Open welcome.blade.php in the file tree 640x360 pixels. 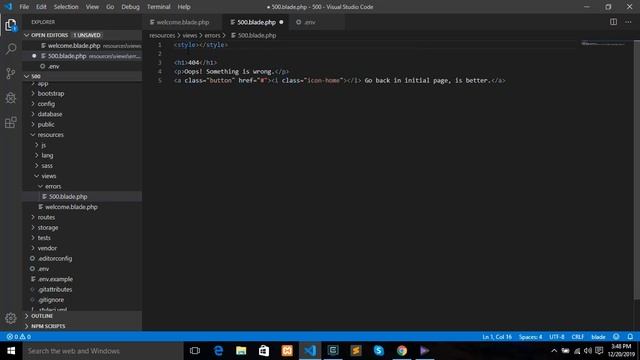[71, 207]
